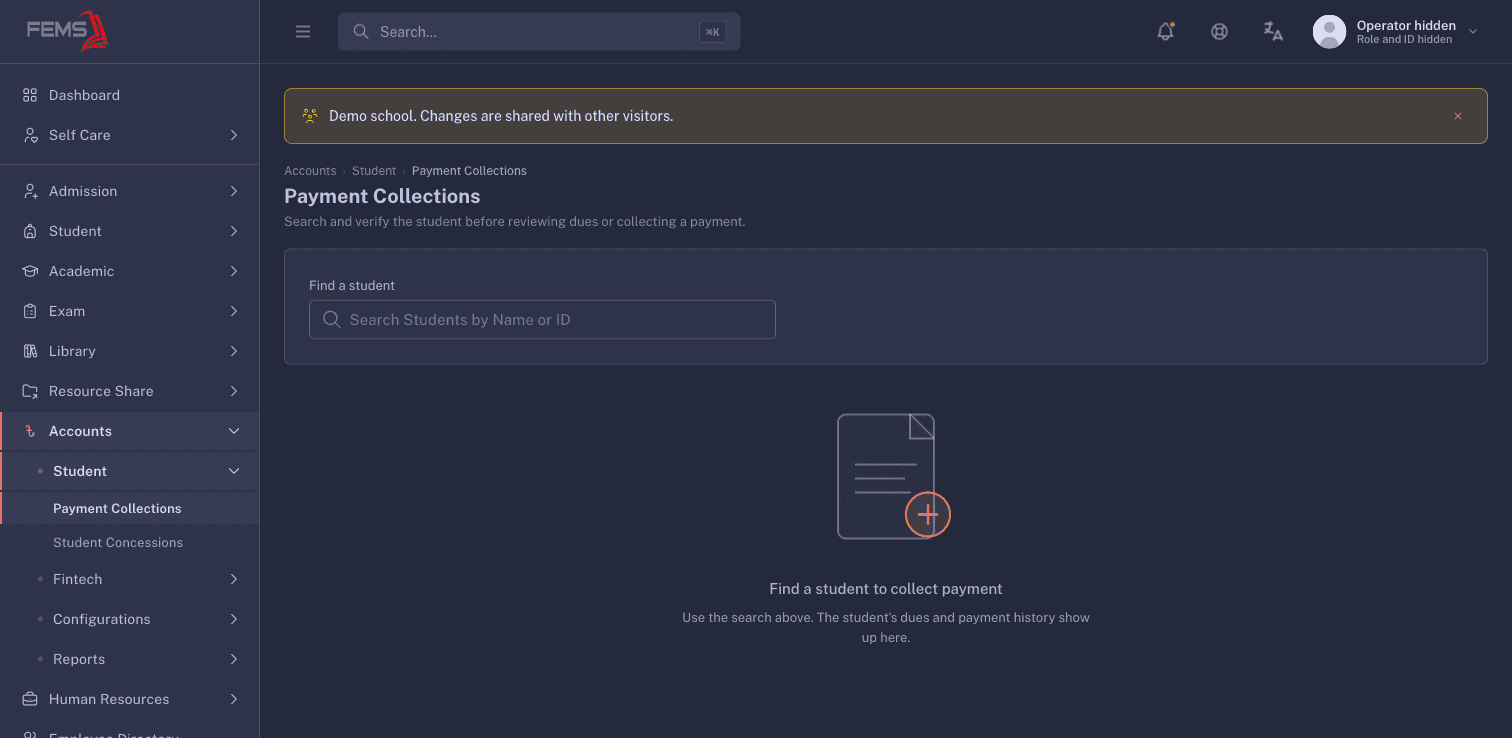
Task: Click the Dashboard grid icon
Action: [x=30, y=95]
